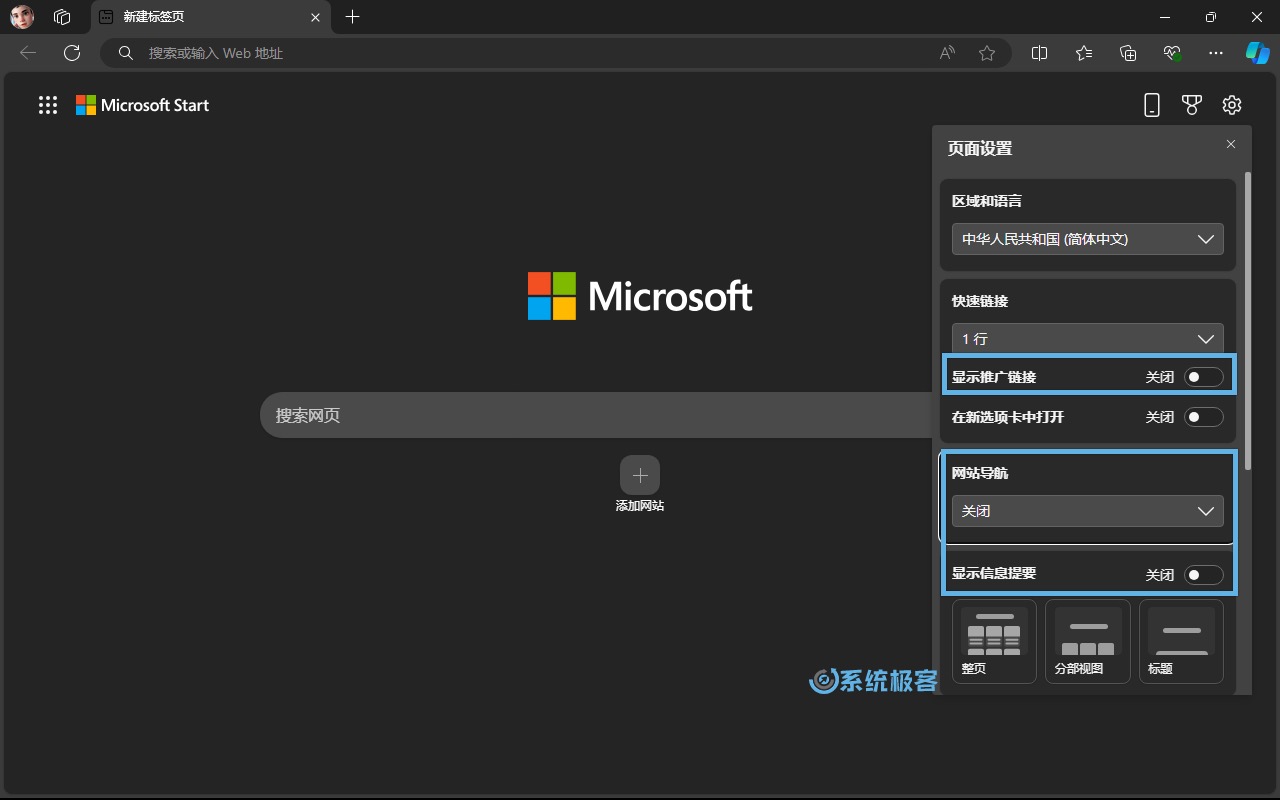
Task: Toggle 在新选项卡中打开 switch
Action: click(1204, 417)
